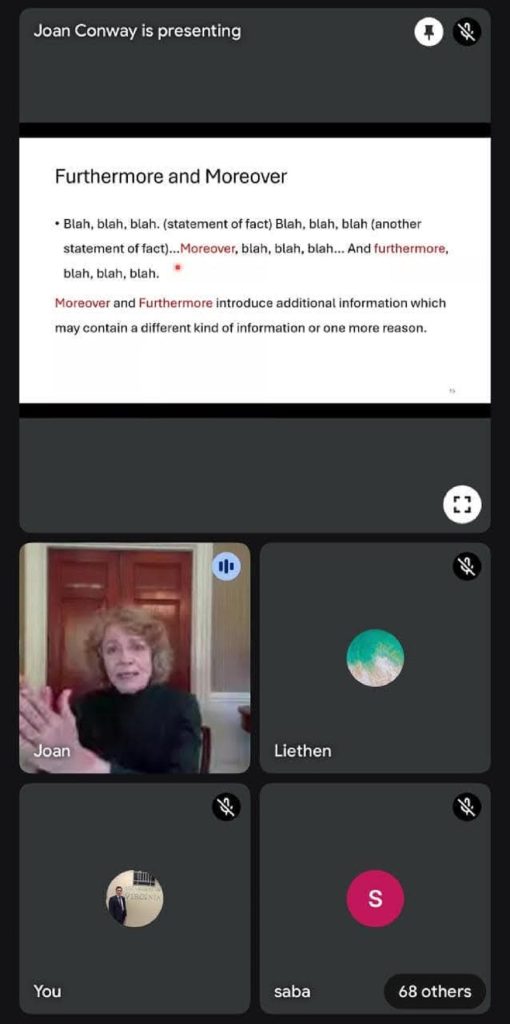
Task: Click the Furthermore and Moreover slide title
Action: (170, 176)
